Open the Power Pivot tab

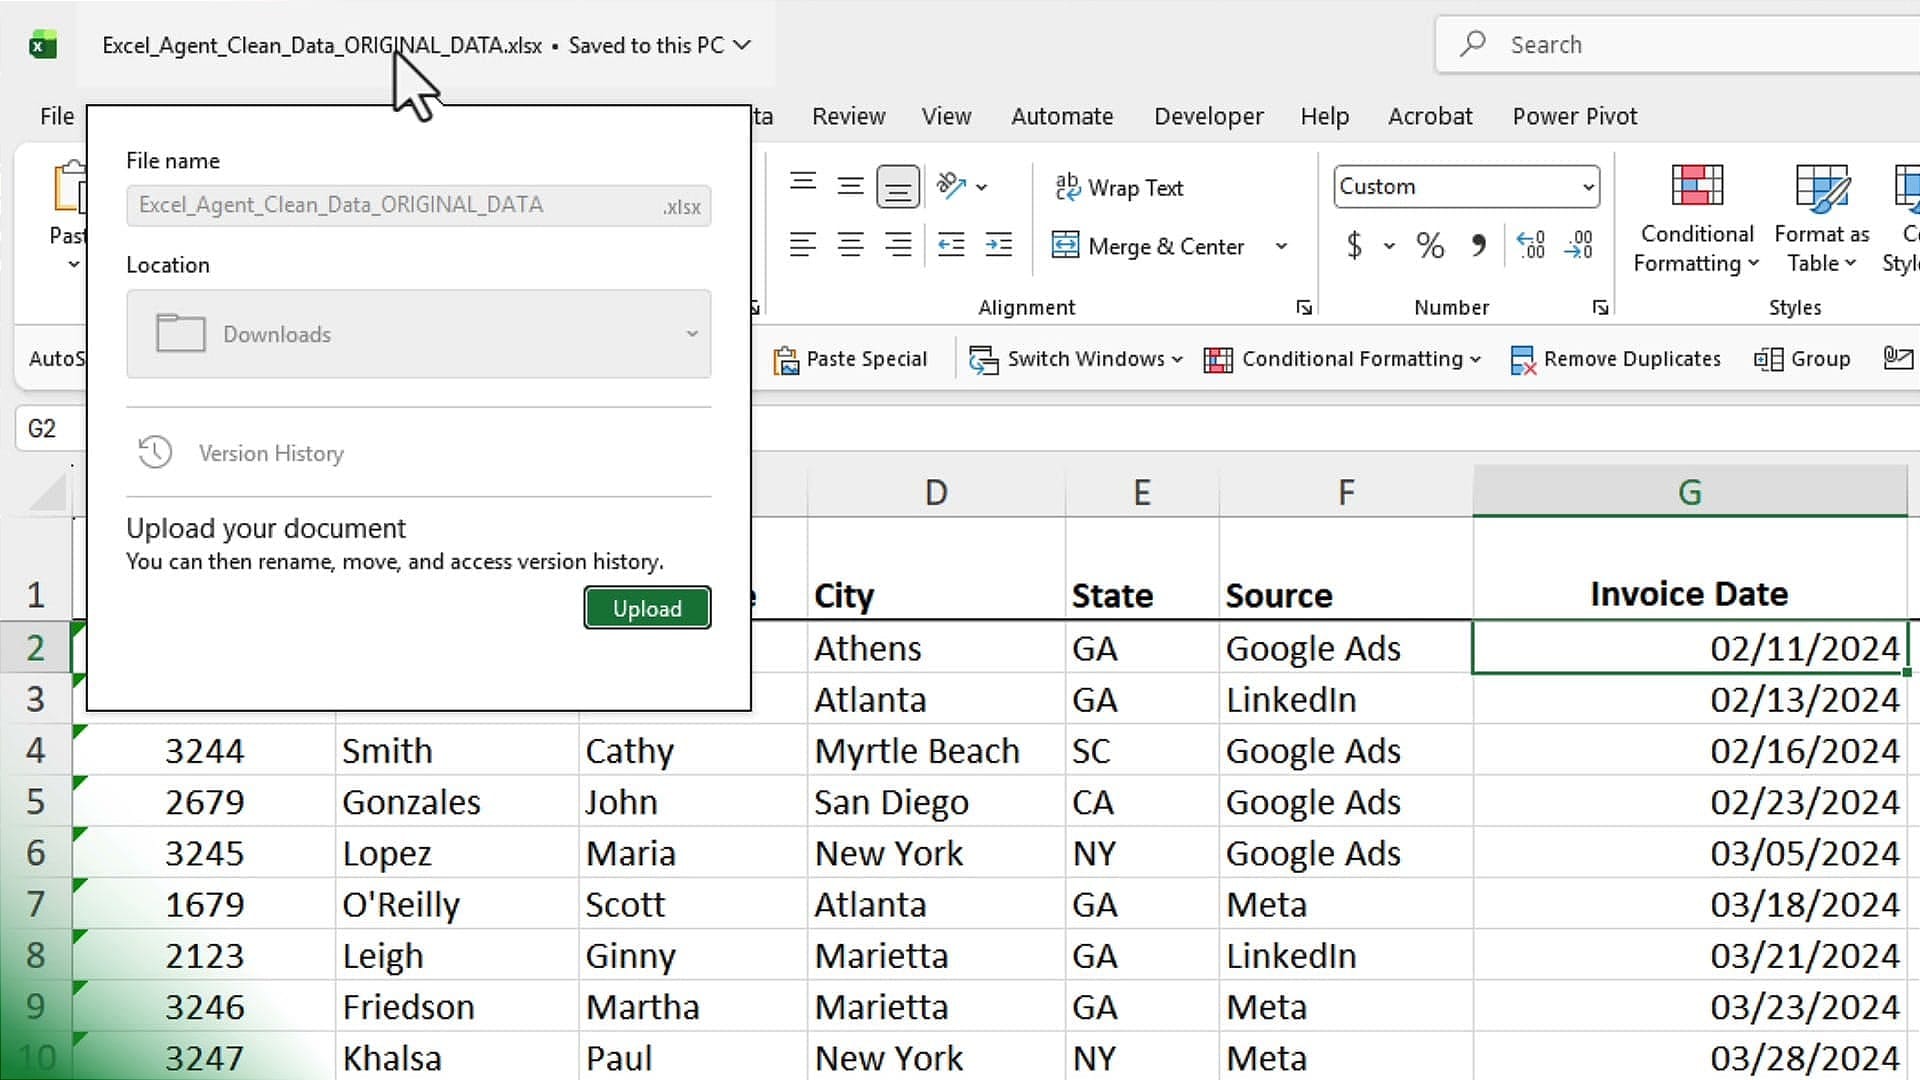[1574, 116]
